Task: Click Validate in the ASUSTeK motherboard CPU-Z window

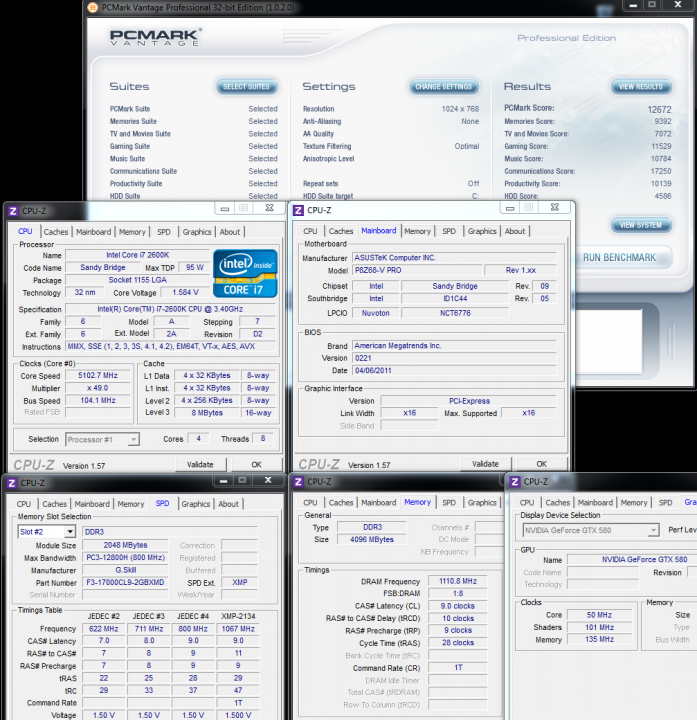Action: (x=485, y=464)
